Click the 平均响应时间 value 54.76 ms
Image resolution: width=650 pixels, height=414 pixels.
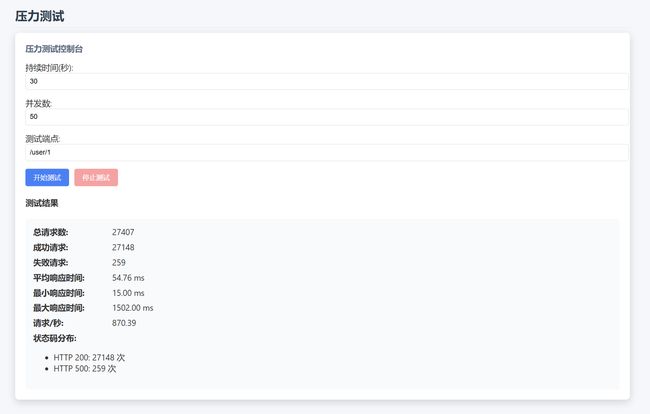128,278
